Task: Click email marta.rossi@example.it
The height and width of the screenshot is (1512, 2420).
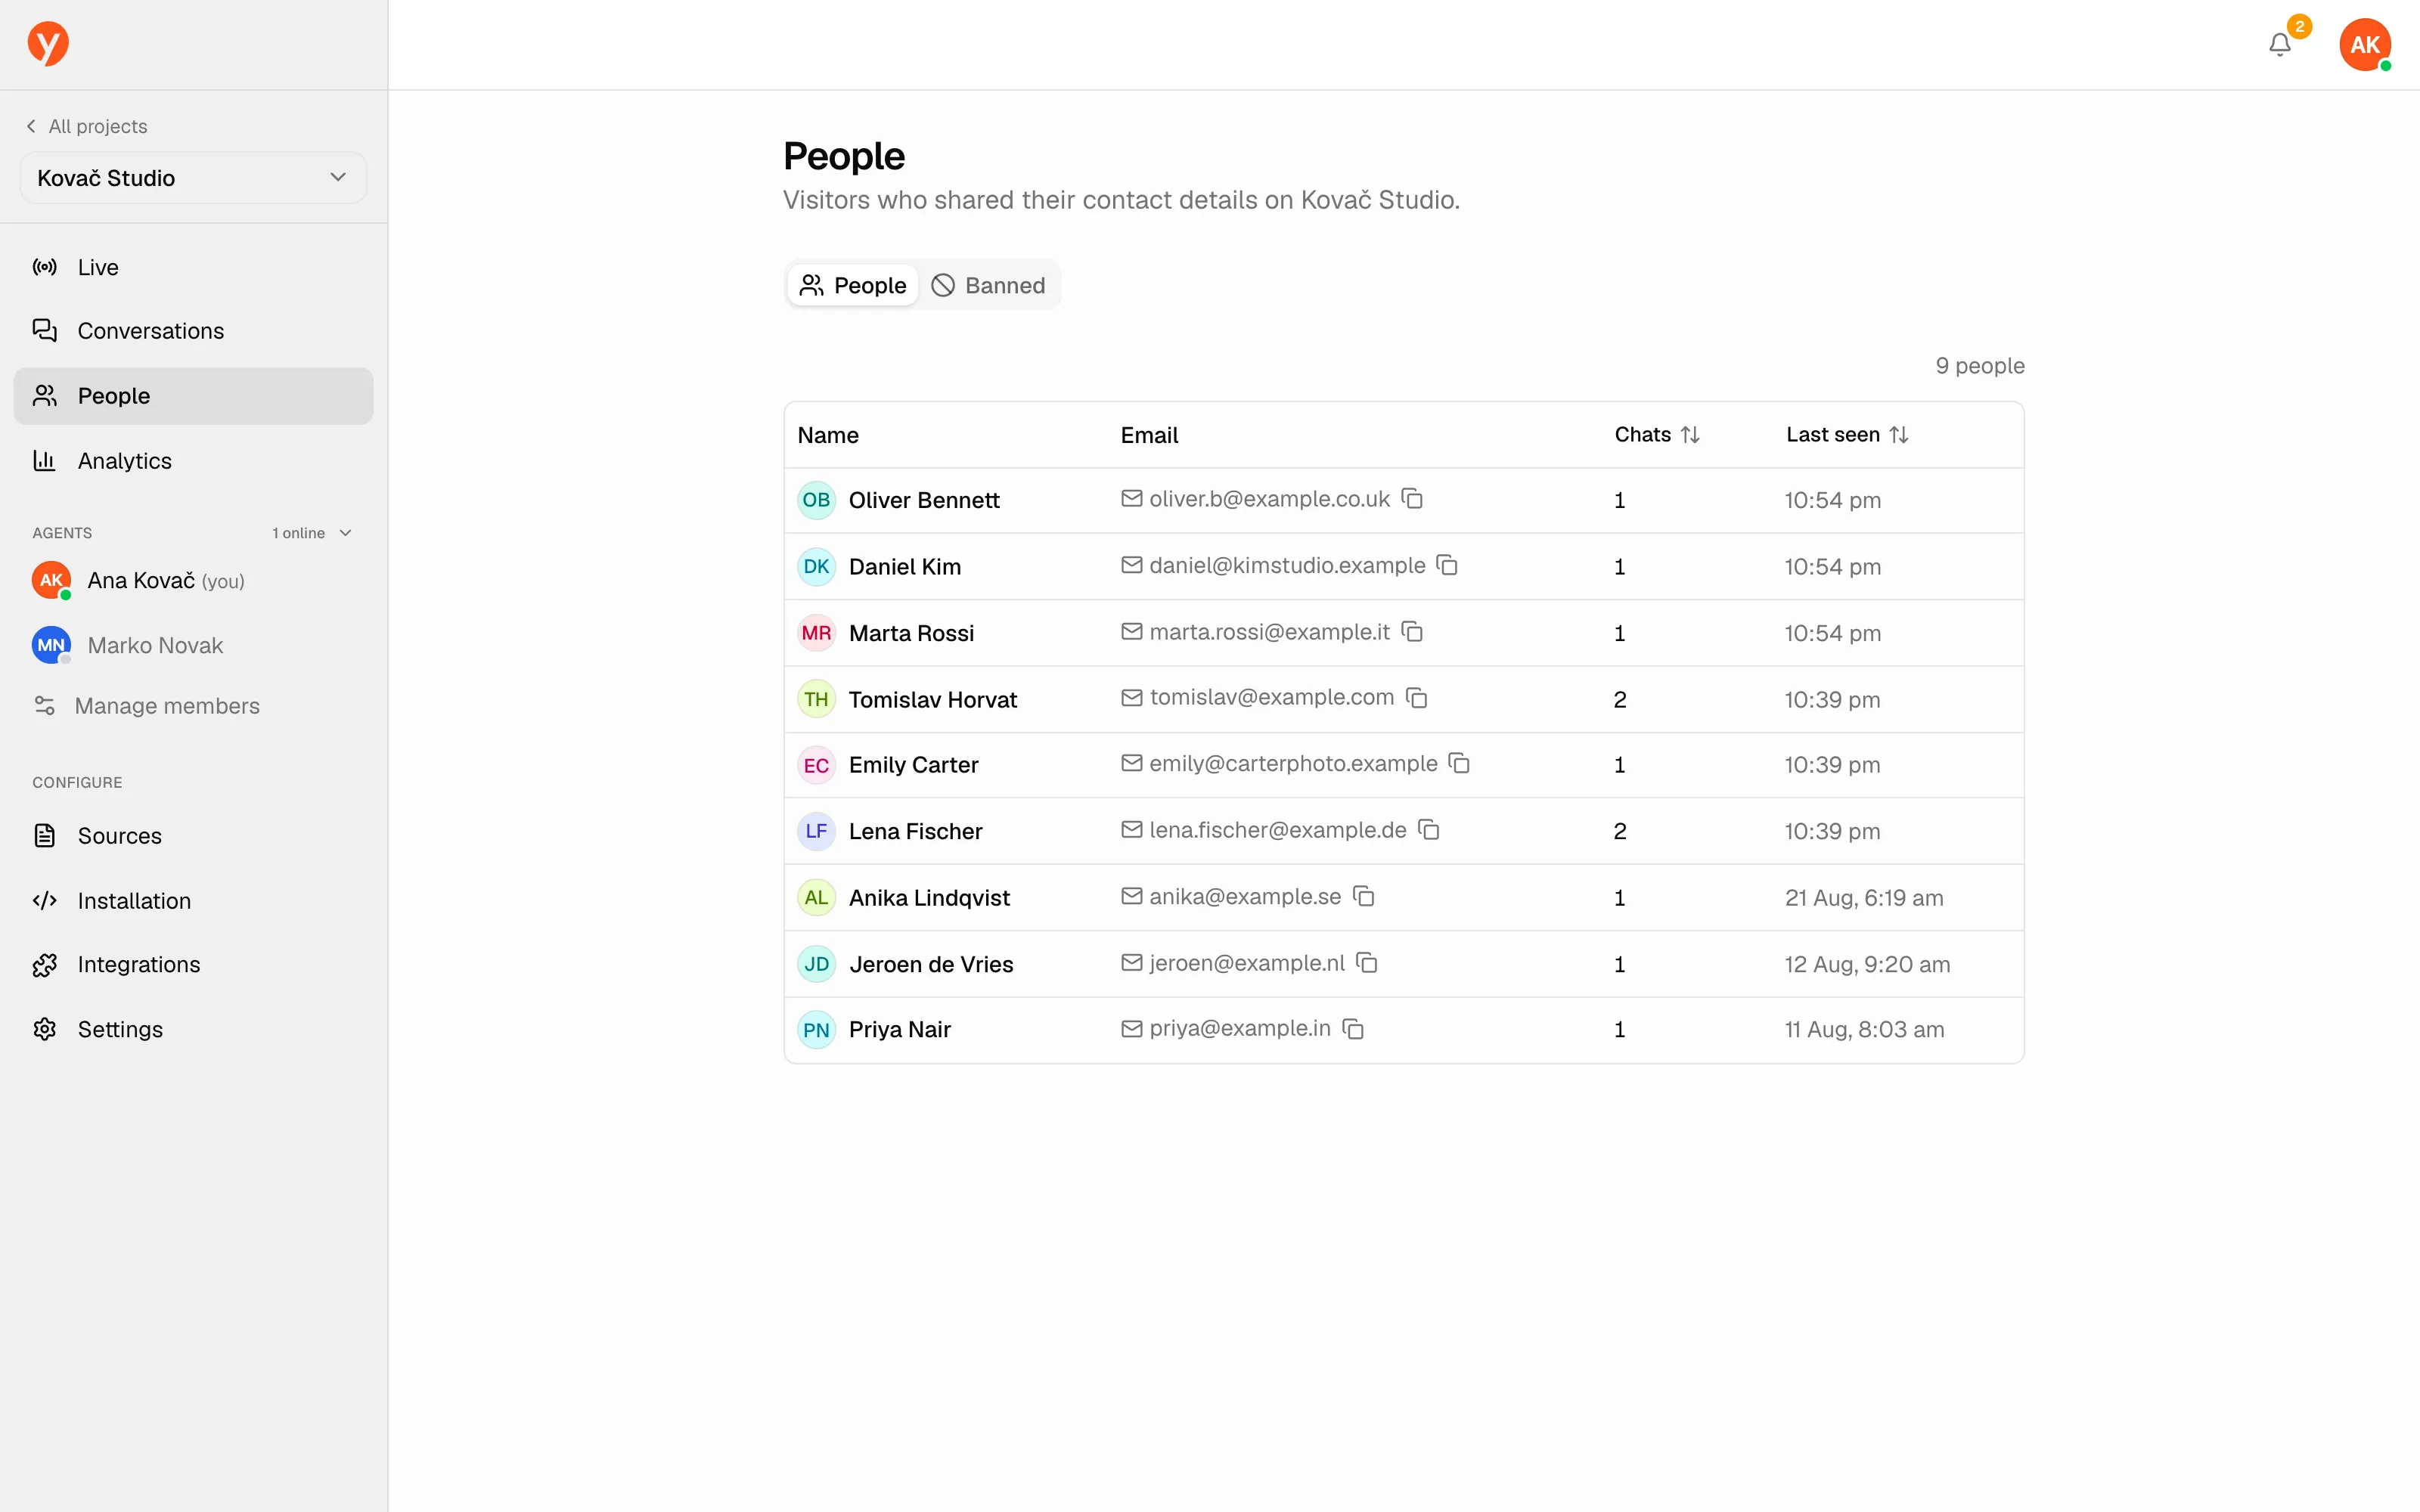Action: click(x=1269, y=632)
